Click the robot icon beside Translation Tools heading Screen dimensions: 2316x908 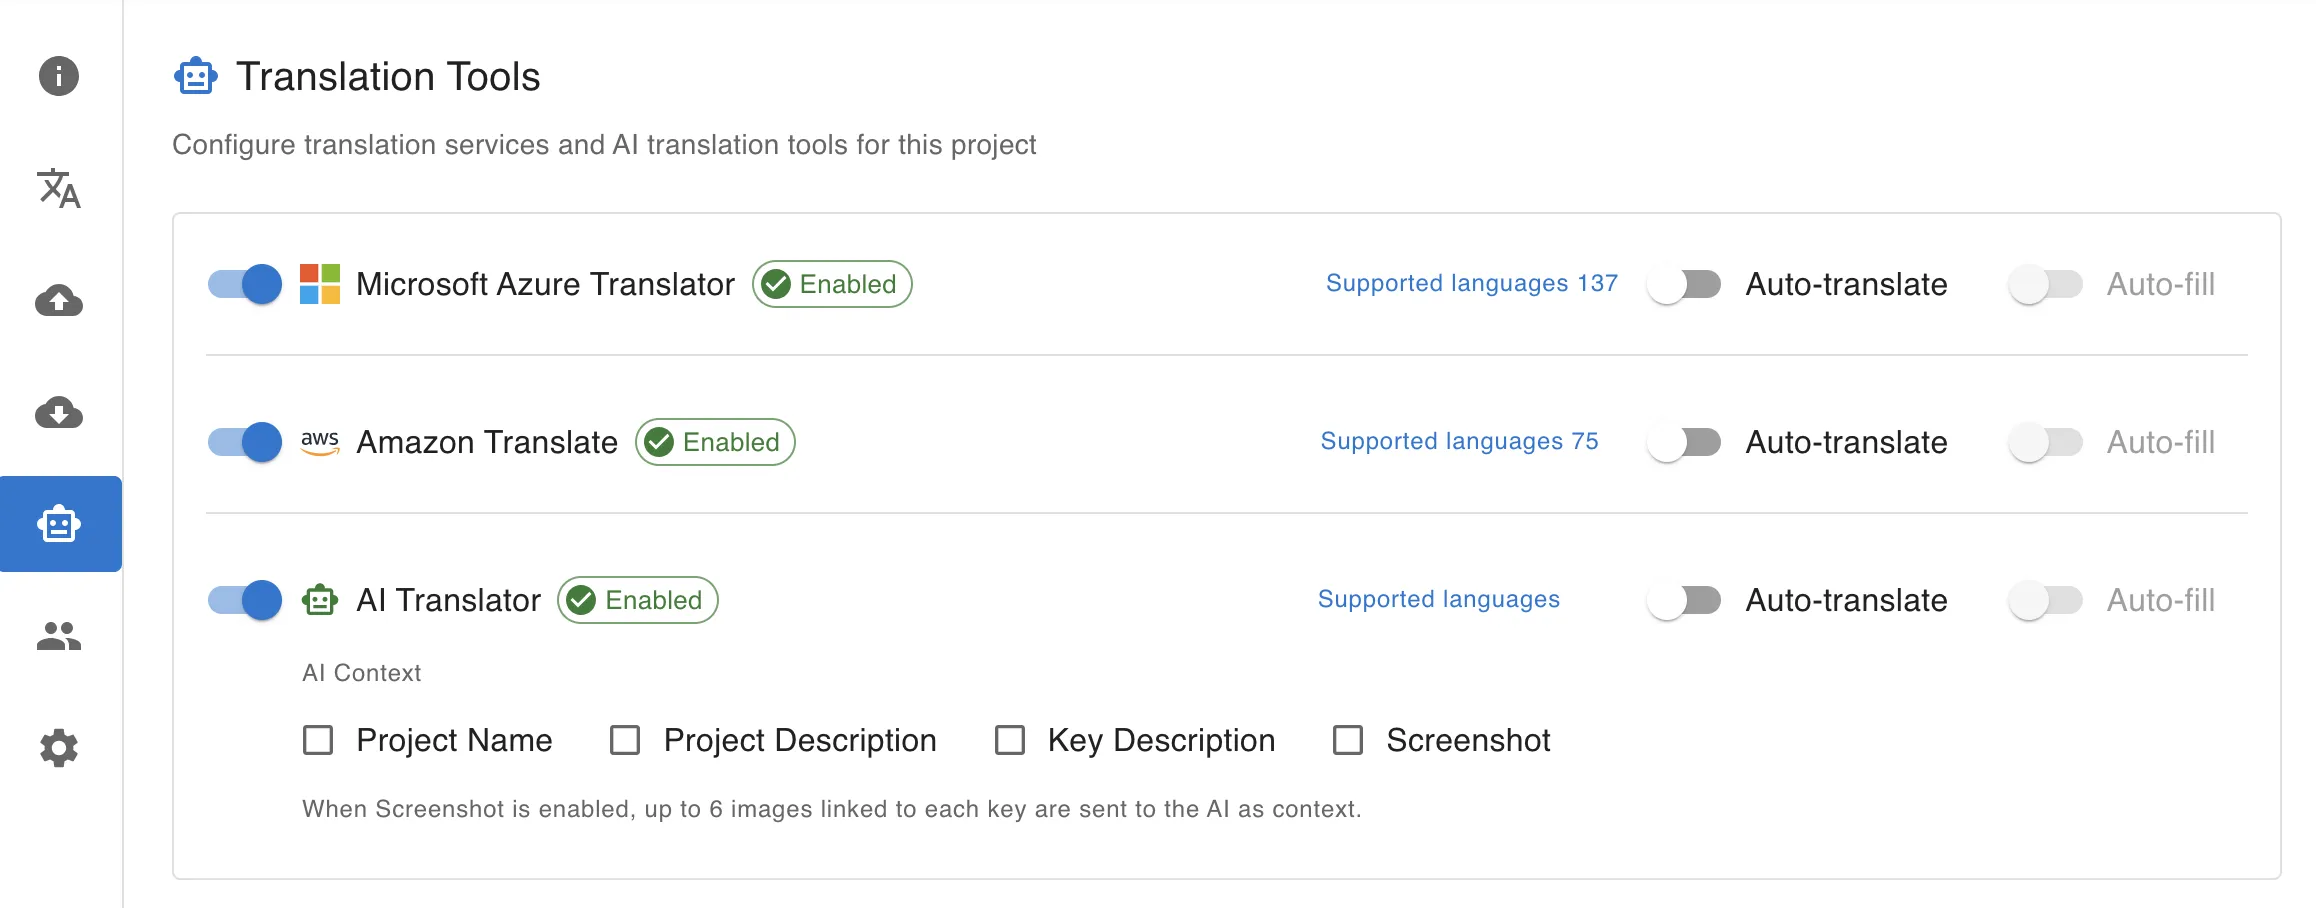point(196,76)
